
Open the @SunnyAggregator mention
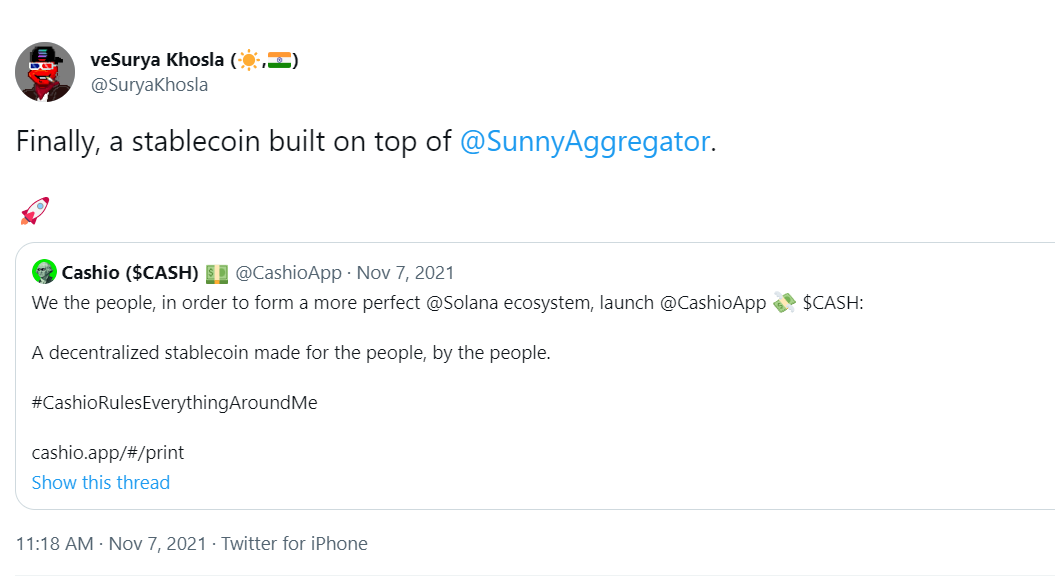coord(584,142)
